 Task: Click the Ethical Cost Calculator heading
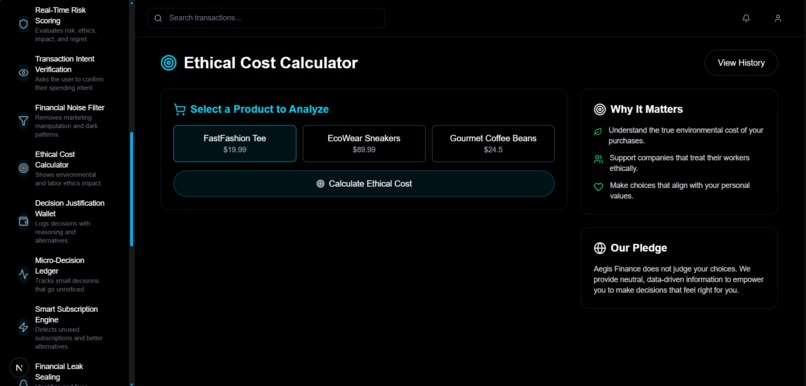(270, 63)
